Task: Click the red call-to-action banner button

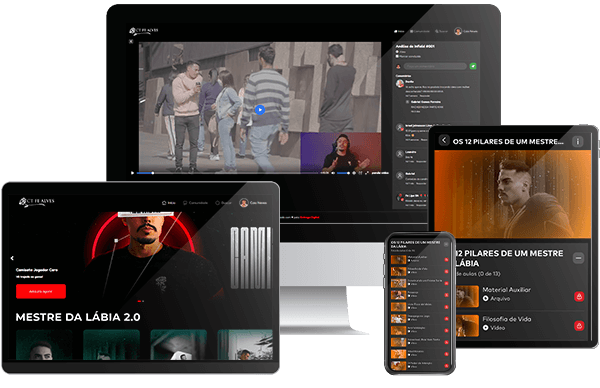Action: 41,292
